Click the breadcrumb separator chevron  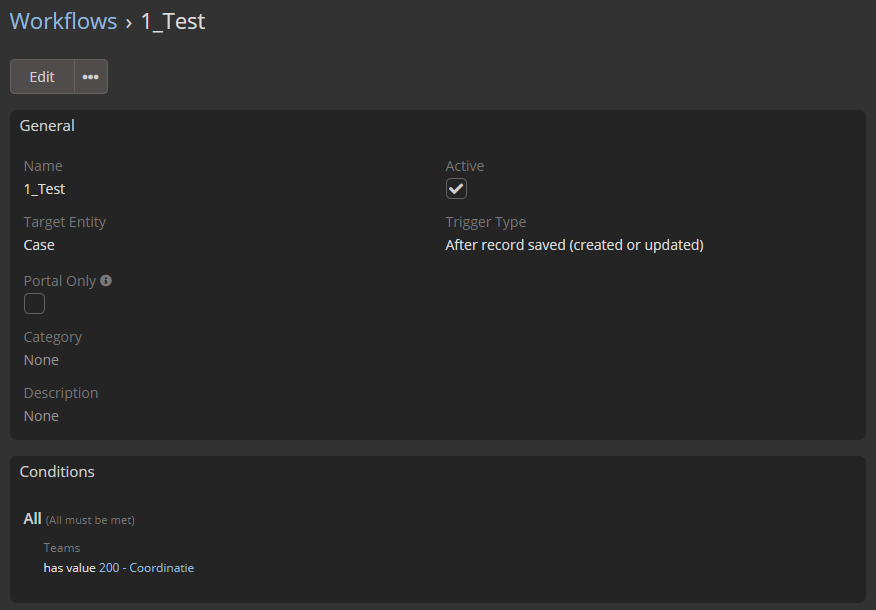click(x=129, y=23)
